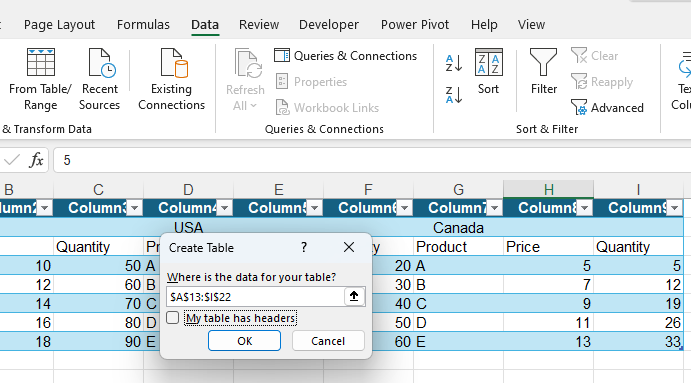The width and height of the screenshot is (691, 383).
Task: Clear the current filter
Action: [x=595, y=56]
